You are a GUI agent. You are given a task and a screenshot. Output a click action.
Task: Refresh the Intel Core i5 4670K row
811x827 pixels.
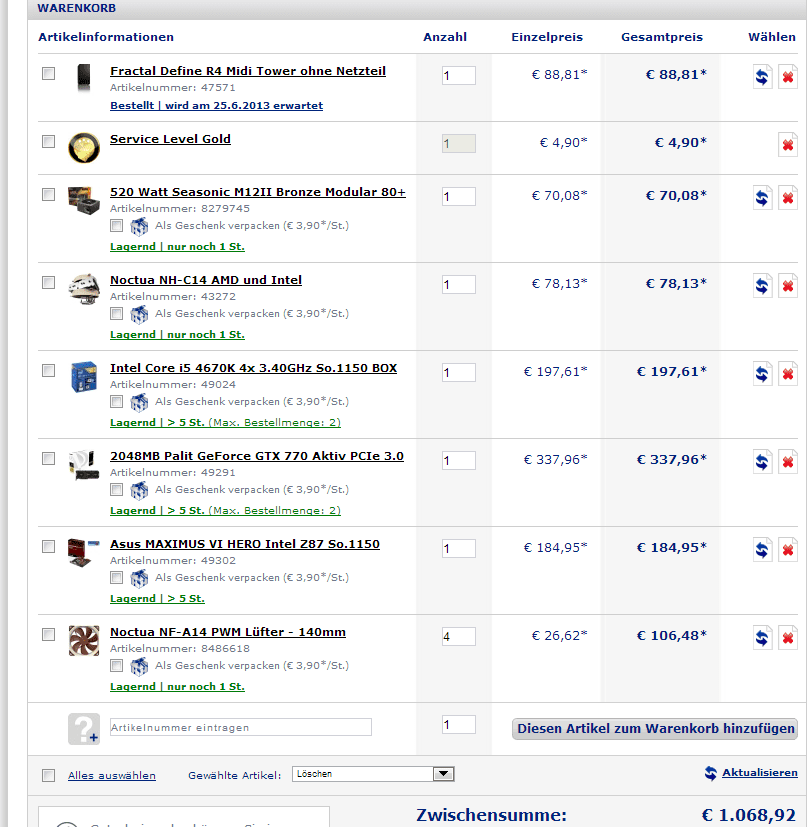(762, 374)
